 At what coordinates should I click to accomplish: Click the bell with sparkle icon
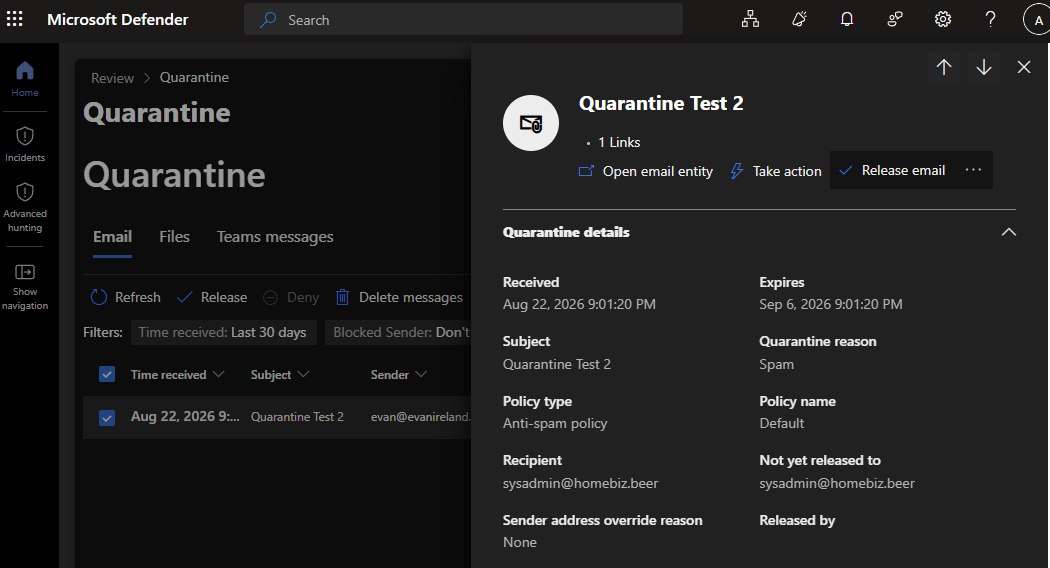(x=799, y=19)
